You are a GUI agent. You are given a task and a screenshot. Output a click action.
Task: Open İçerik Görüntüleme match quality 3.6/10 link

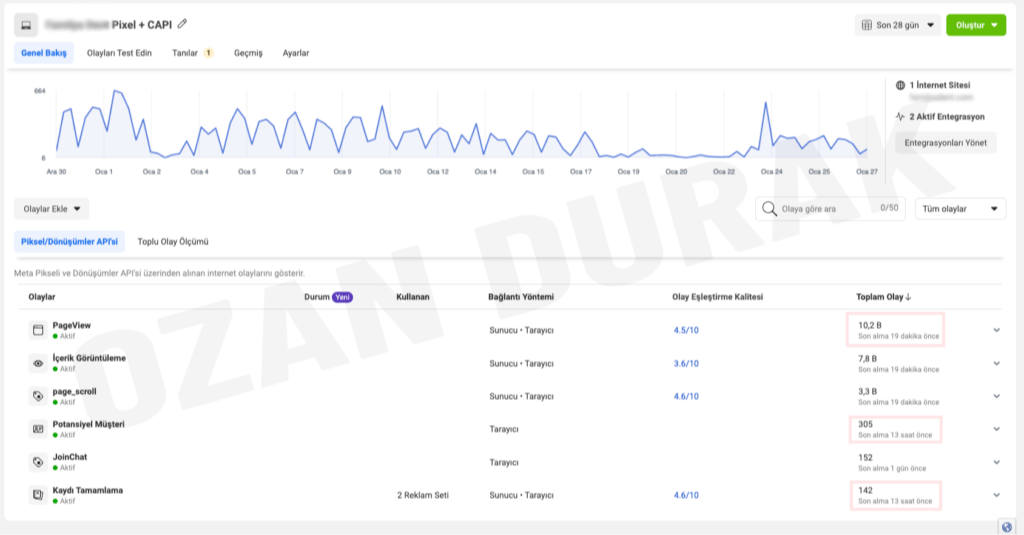[686, 363]
